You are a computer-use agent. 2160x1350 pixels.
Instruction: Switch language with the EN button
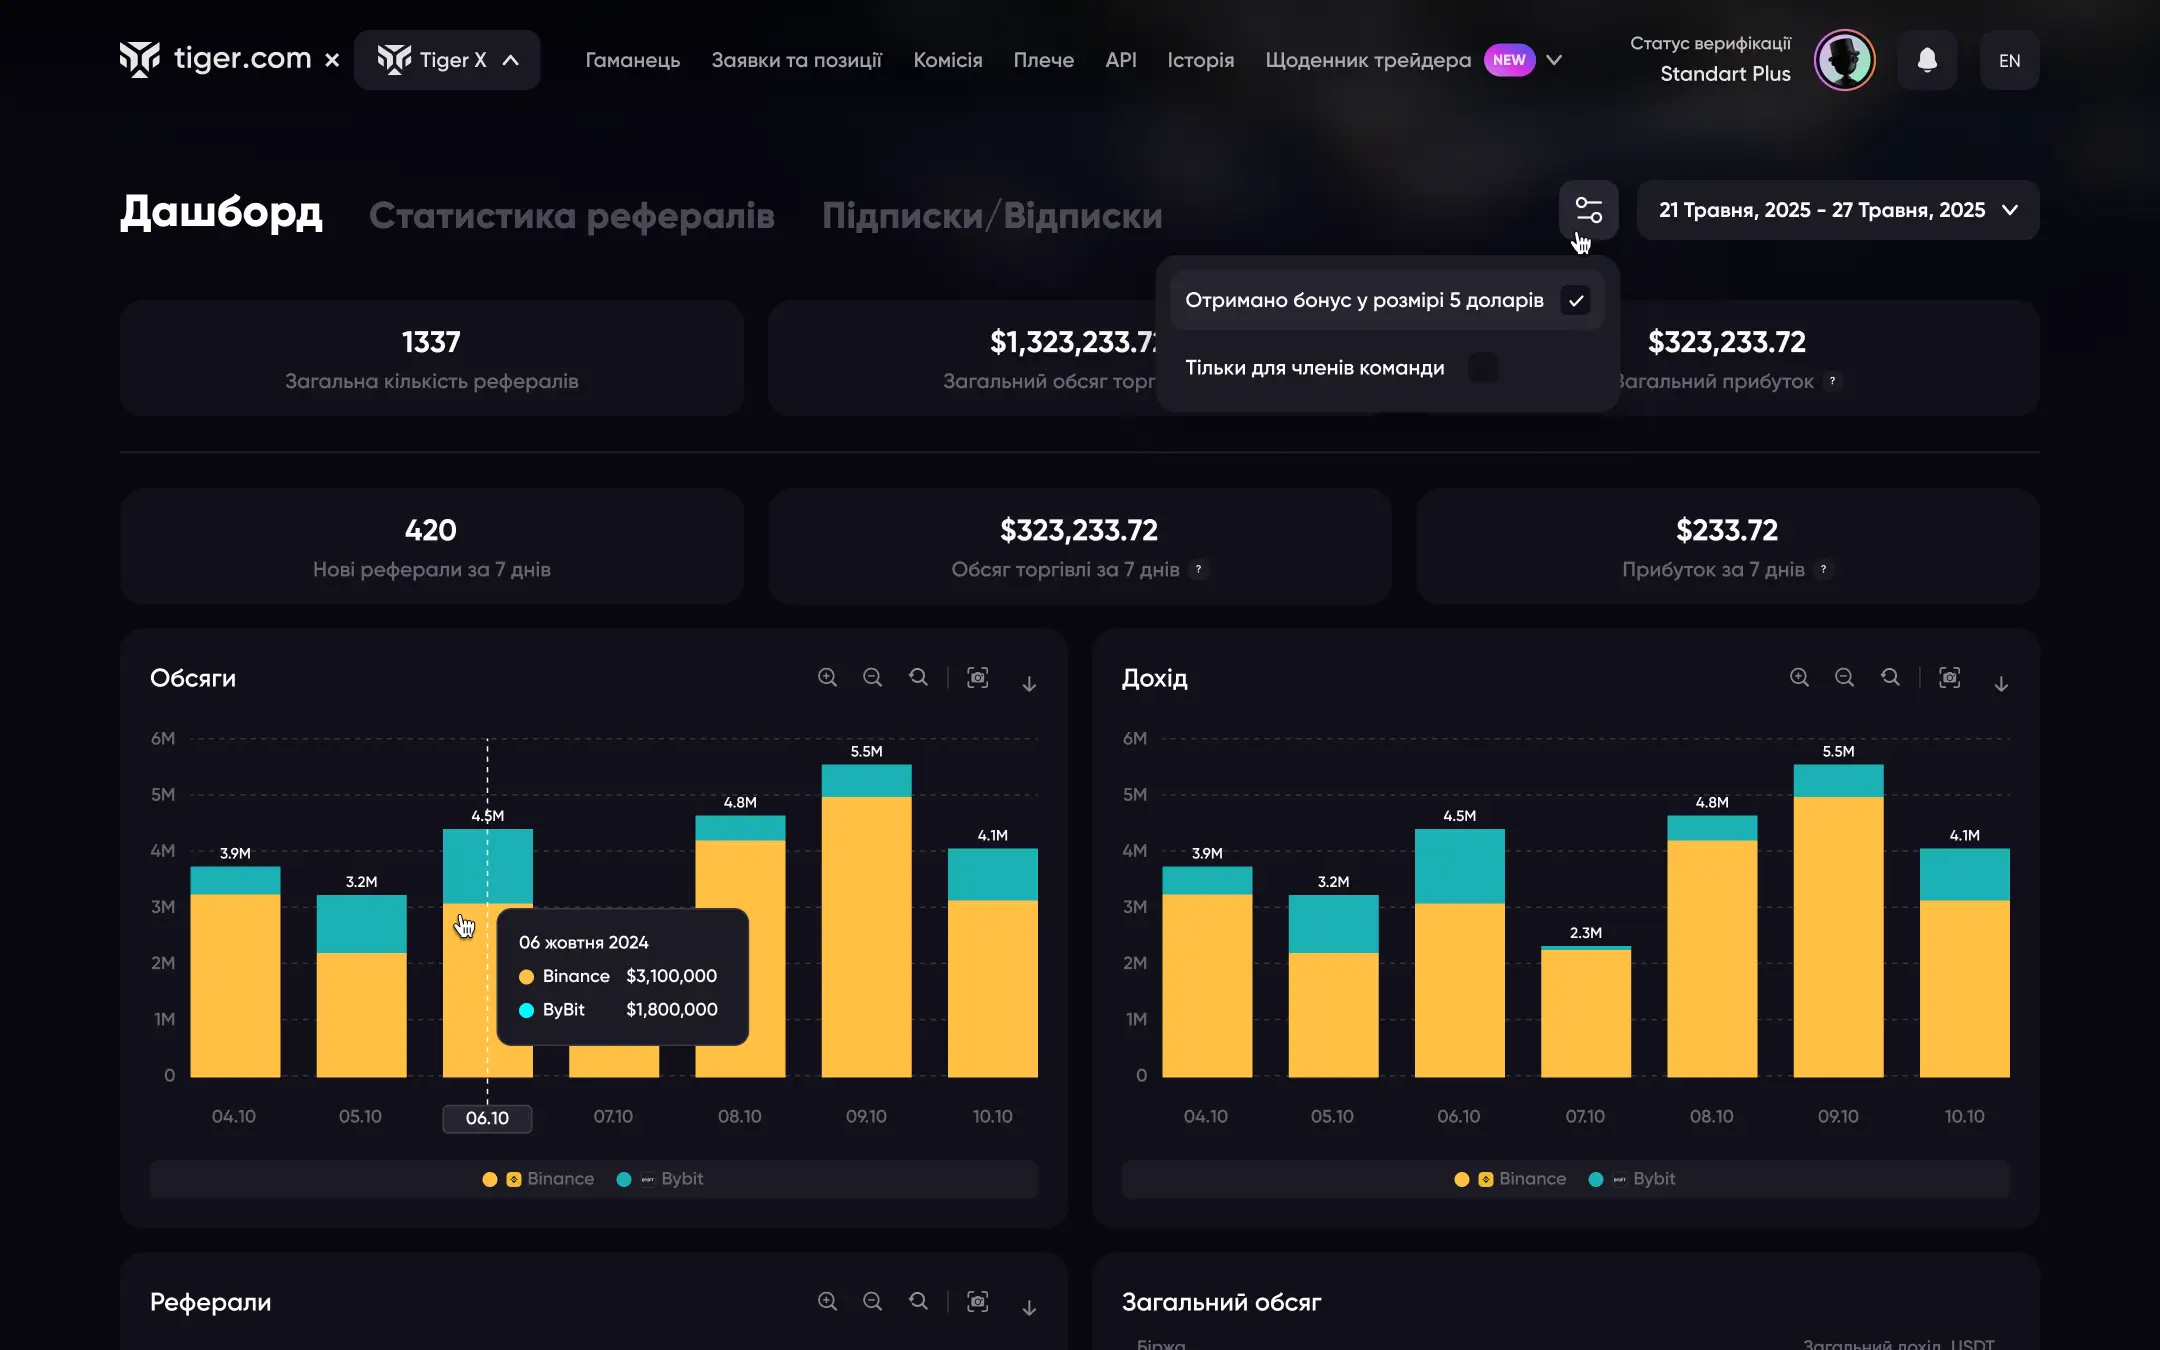(2008, 60)
